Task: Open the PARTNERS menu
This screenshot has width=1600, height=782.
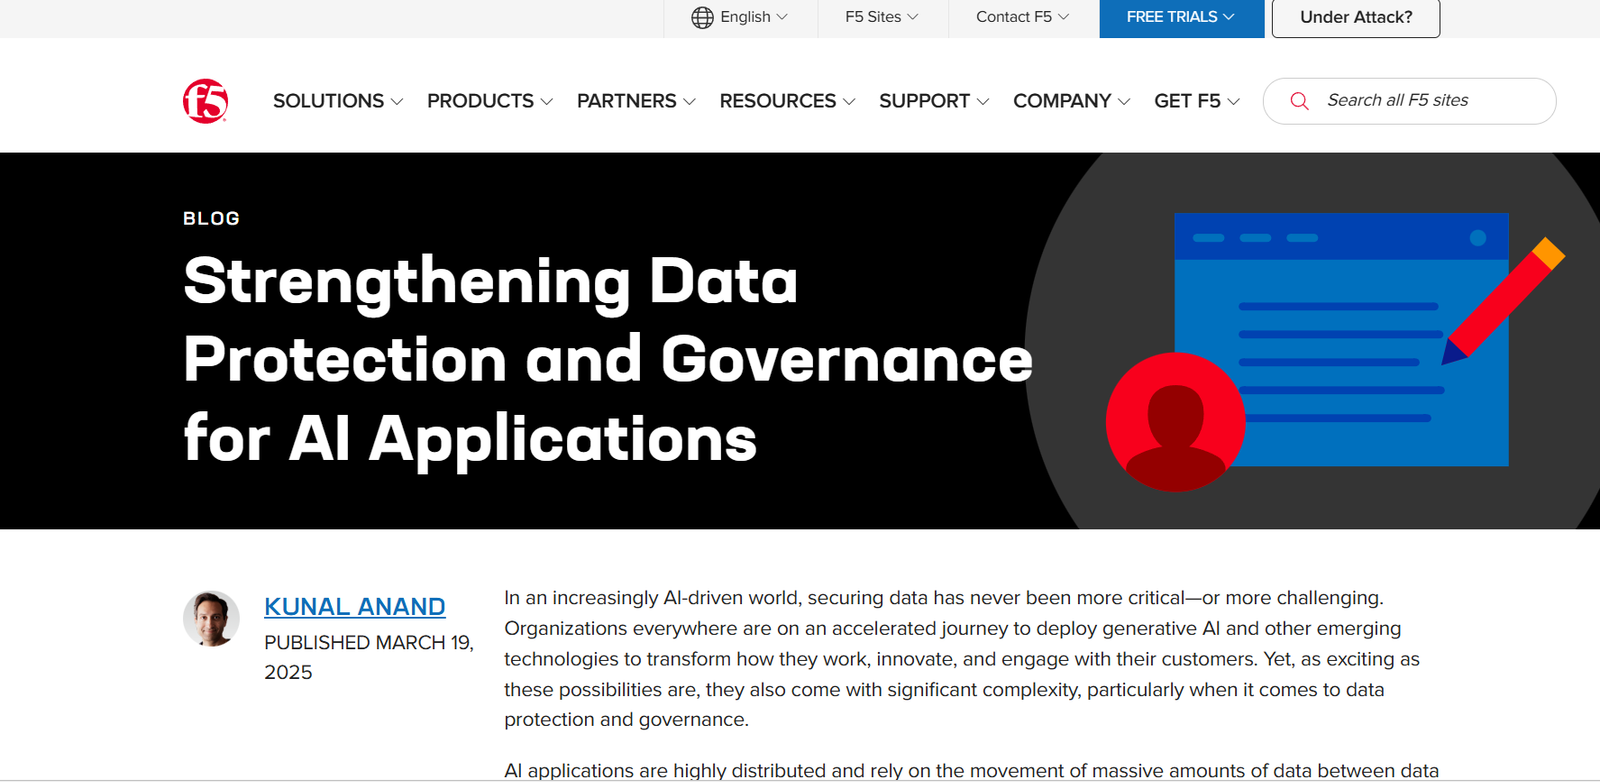Action: [x=635, y=101]
